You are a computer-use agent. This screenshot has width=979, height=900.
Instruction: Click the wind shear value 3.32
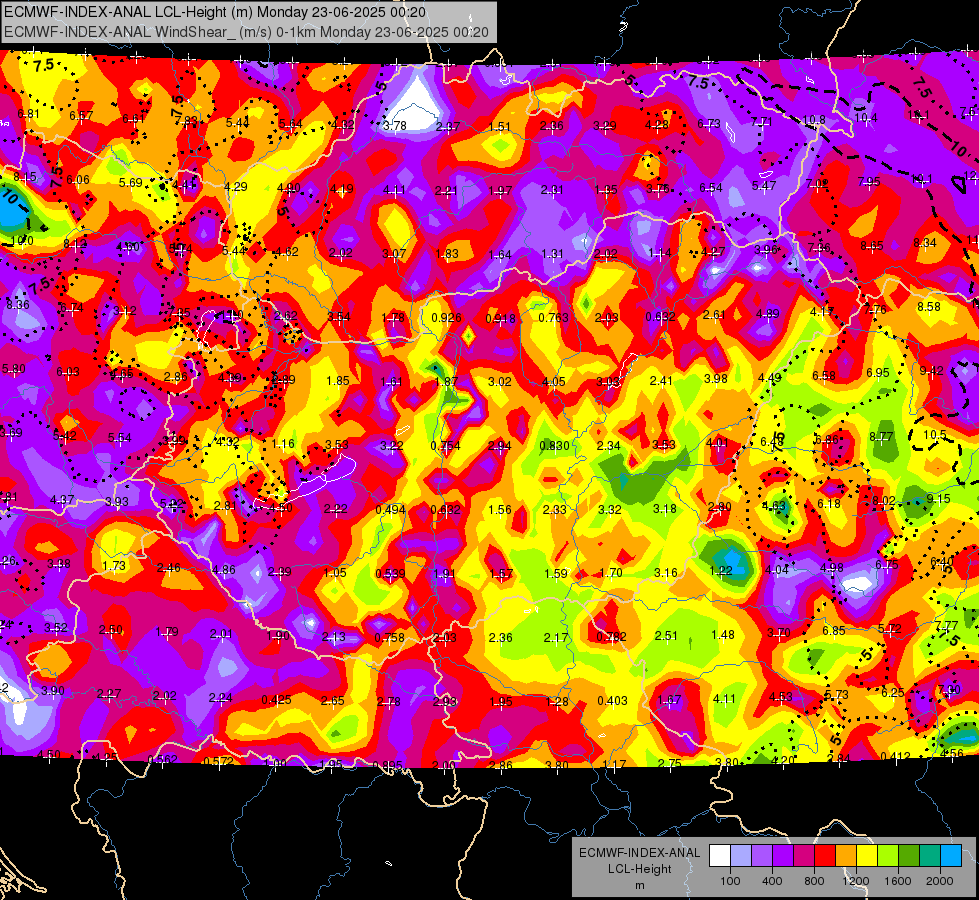click(x=610, y=510)
